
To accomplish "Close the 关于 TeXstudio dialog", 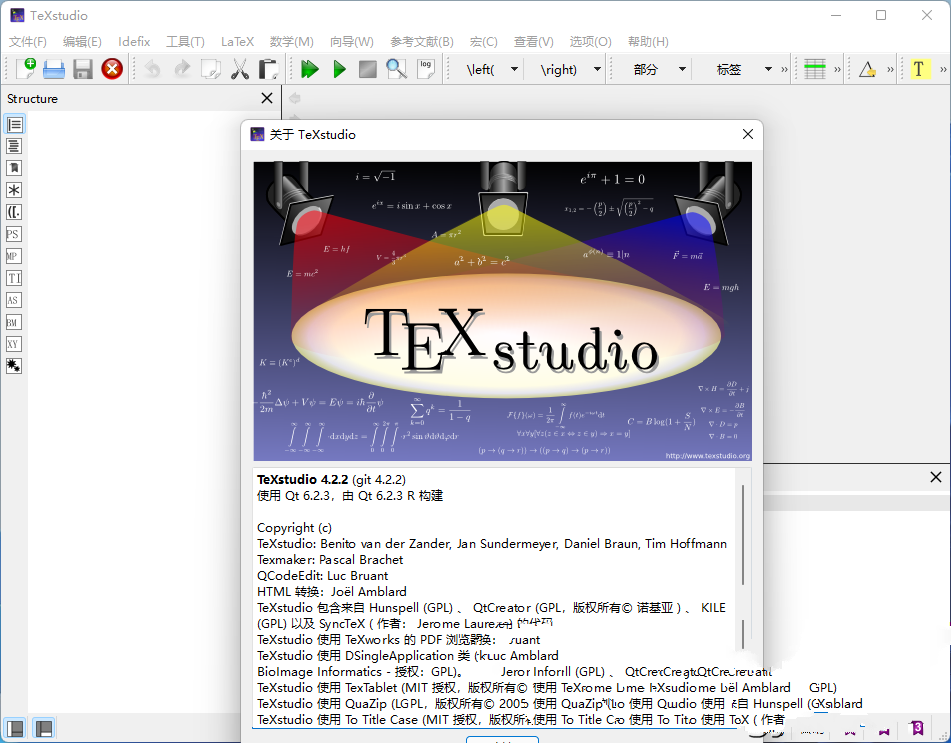I will click(748, 134).
